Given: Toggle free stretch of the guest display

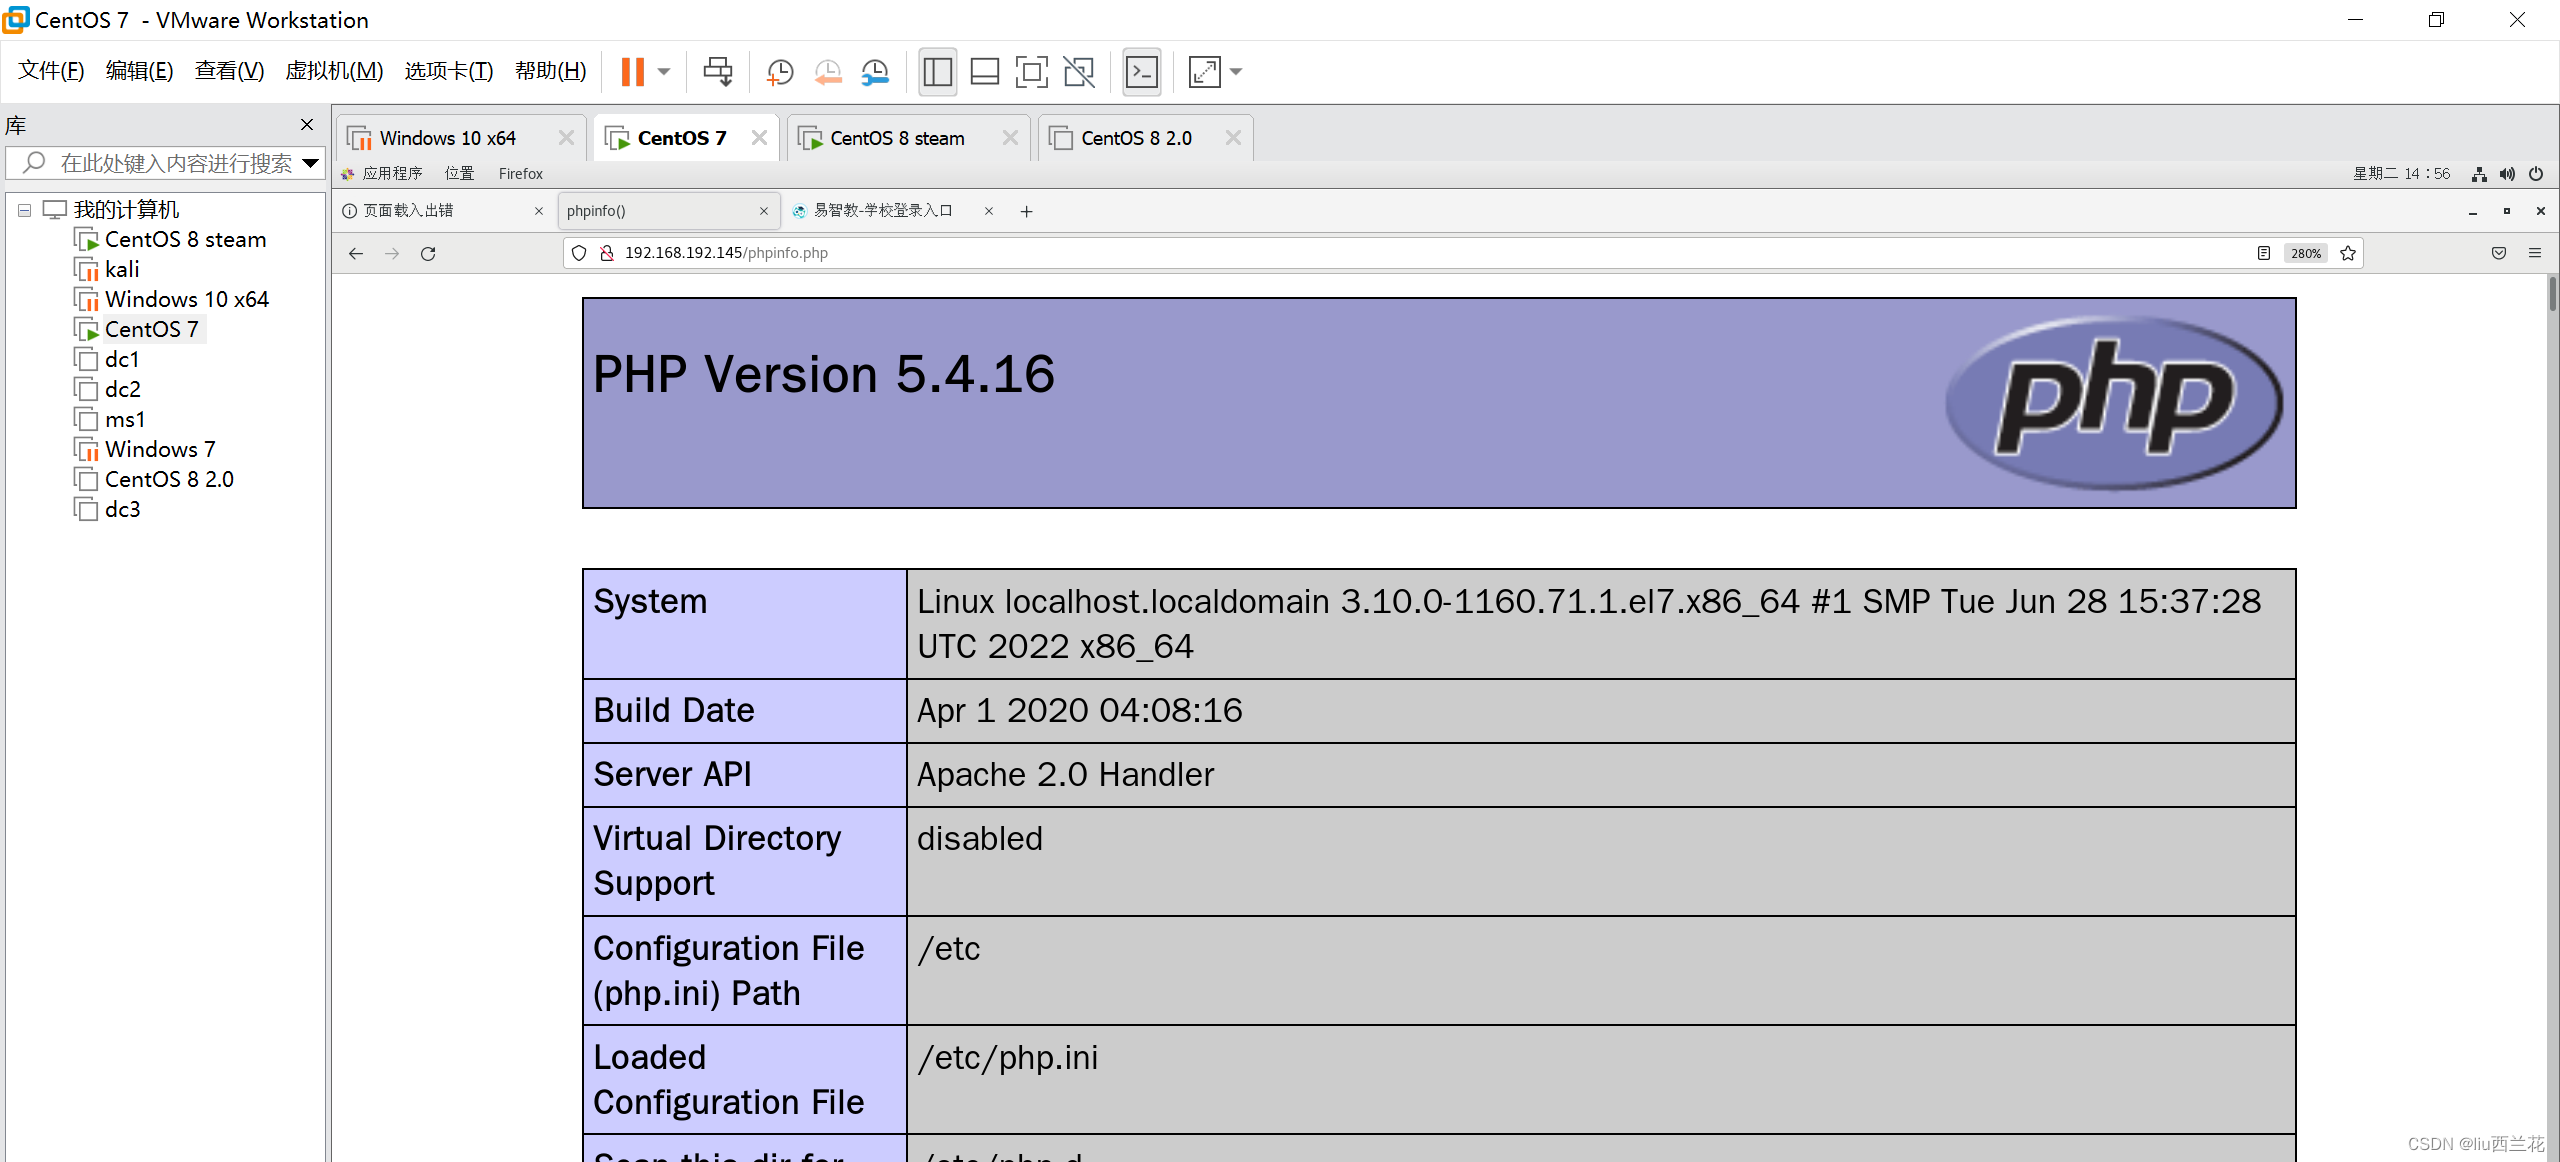Looking at the screenshot, I should coord(1079,71).
